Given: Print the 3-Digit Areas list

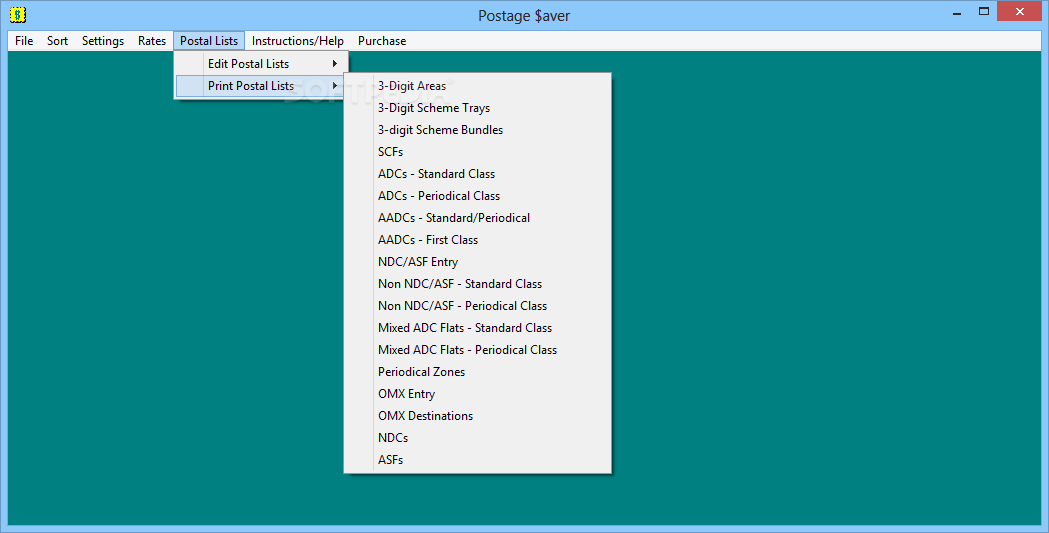Looking at the screenshot, I should (x=478, y=86).
